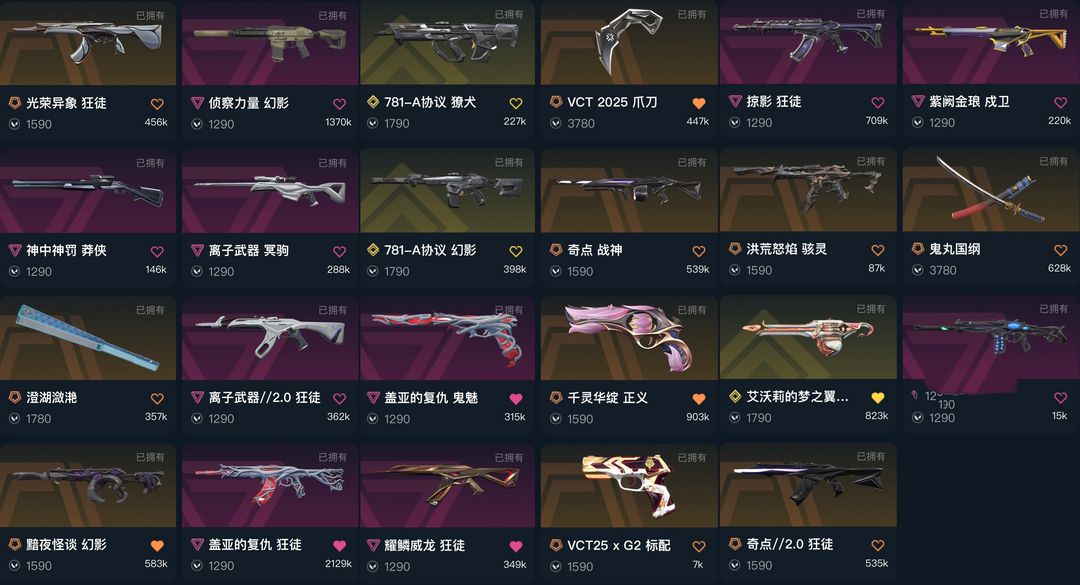Open the 千灵华绽 正义 weapon image

point(629,338)
